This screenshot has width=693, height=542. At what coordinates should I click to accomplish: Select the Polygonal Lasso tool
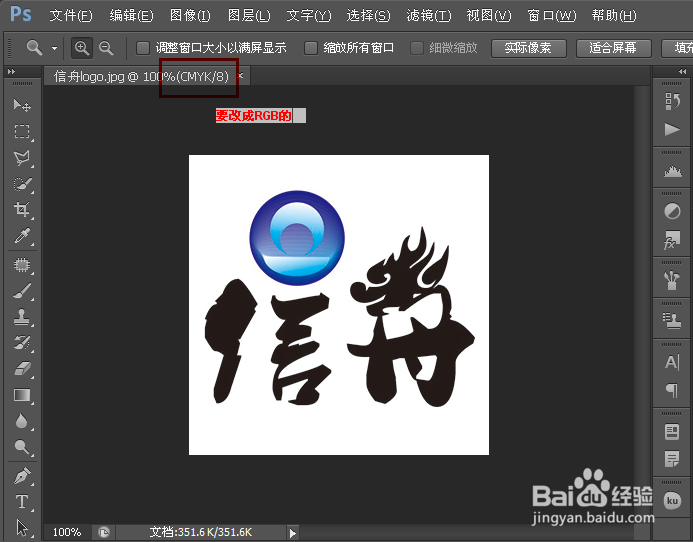coord(22,157)
